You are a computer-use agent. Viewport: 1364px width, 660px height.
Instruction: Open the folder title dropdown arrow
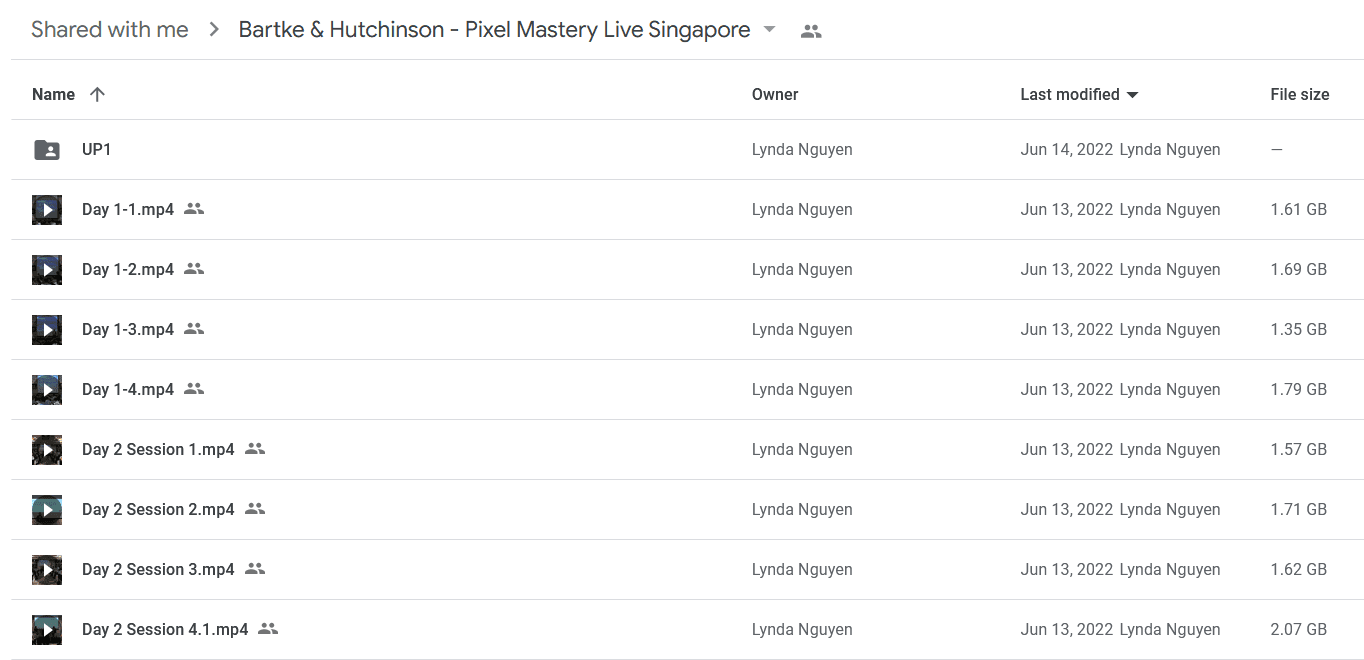(769, 30)
